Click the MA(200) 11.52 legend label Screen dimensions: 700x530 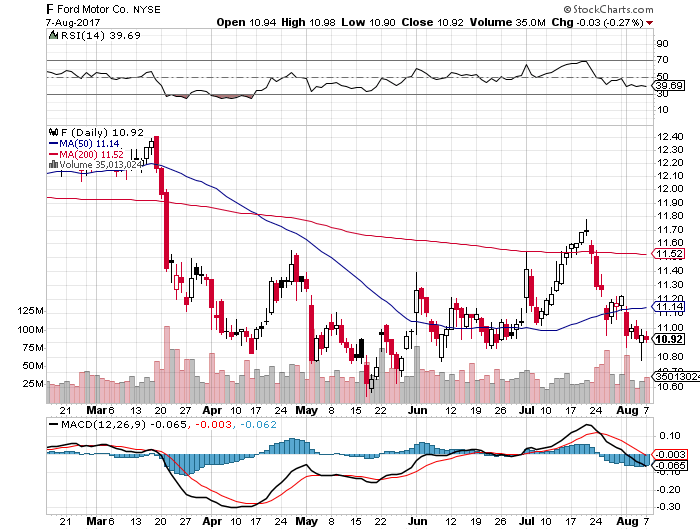click(92, 154)
